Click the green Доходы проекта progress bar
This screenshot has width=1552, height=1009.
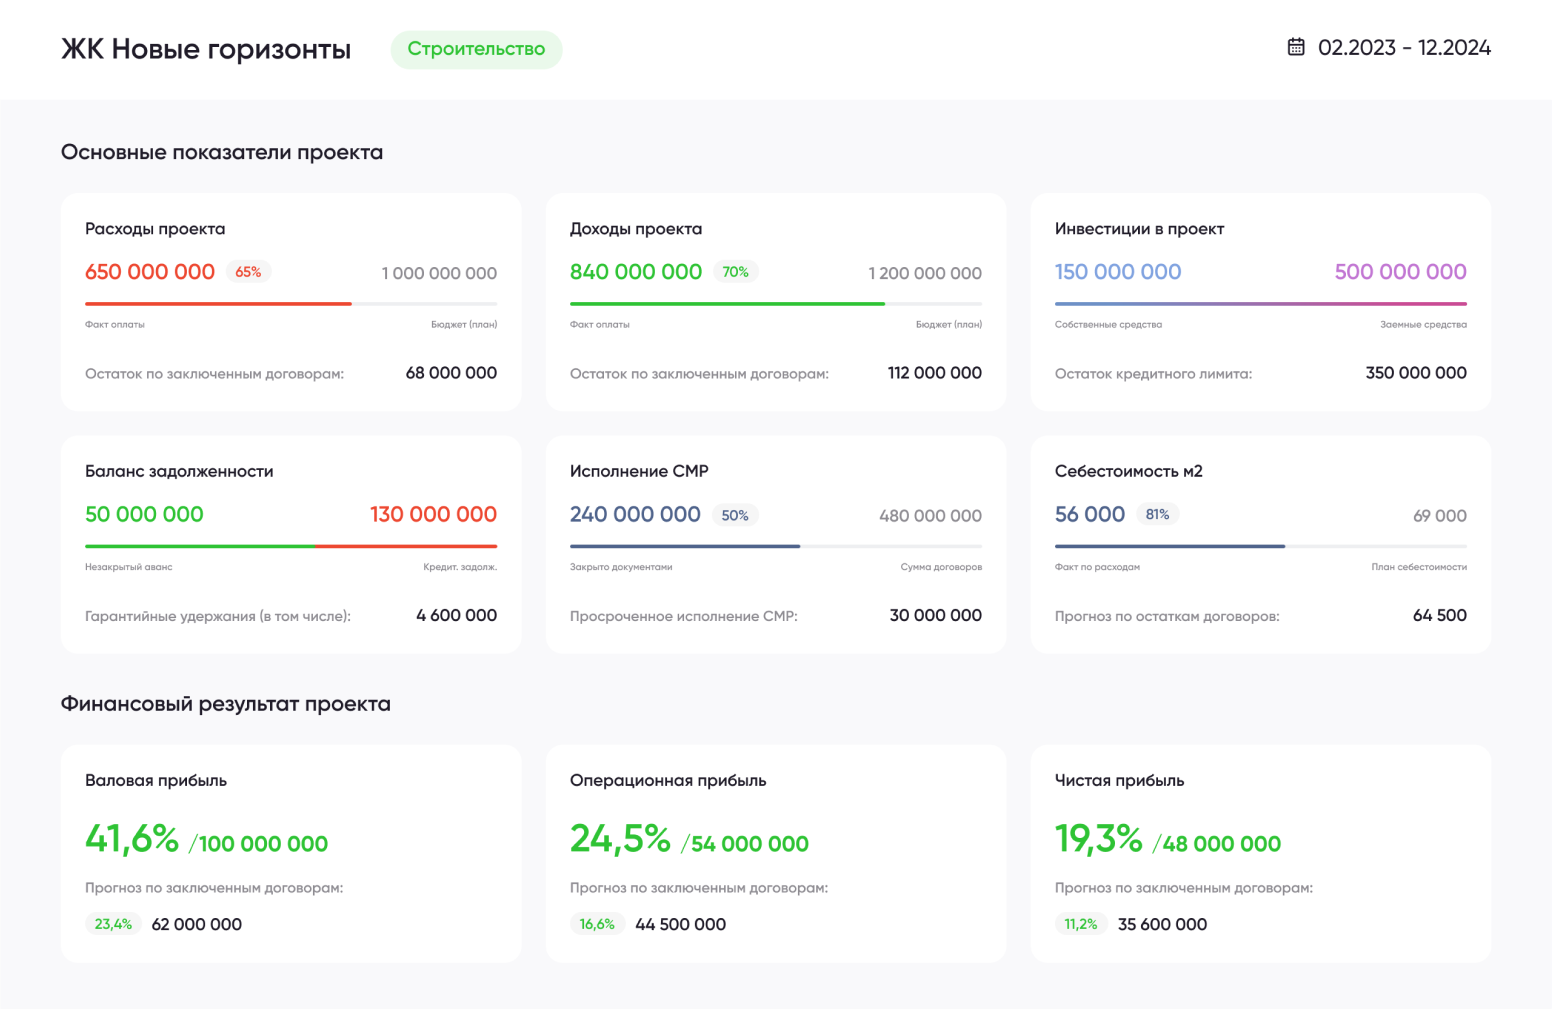[776, 303]
